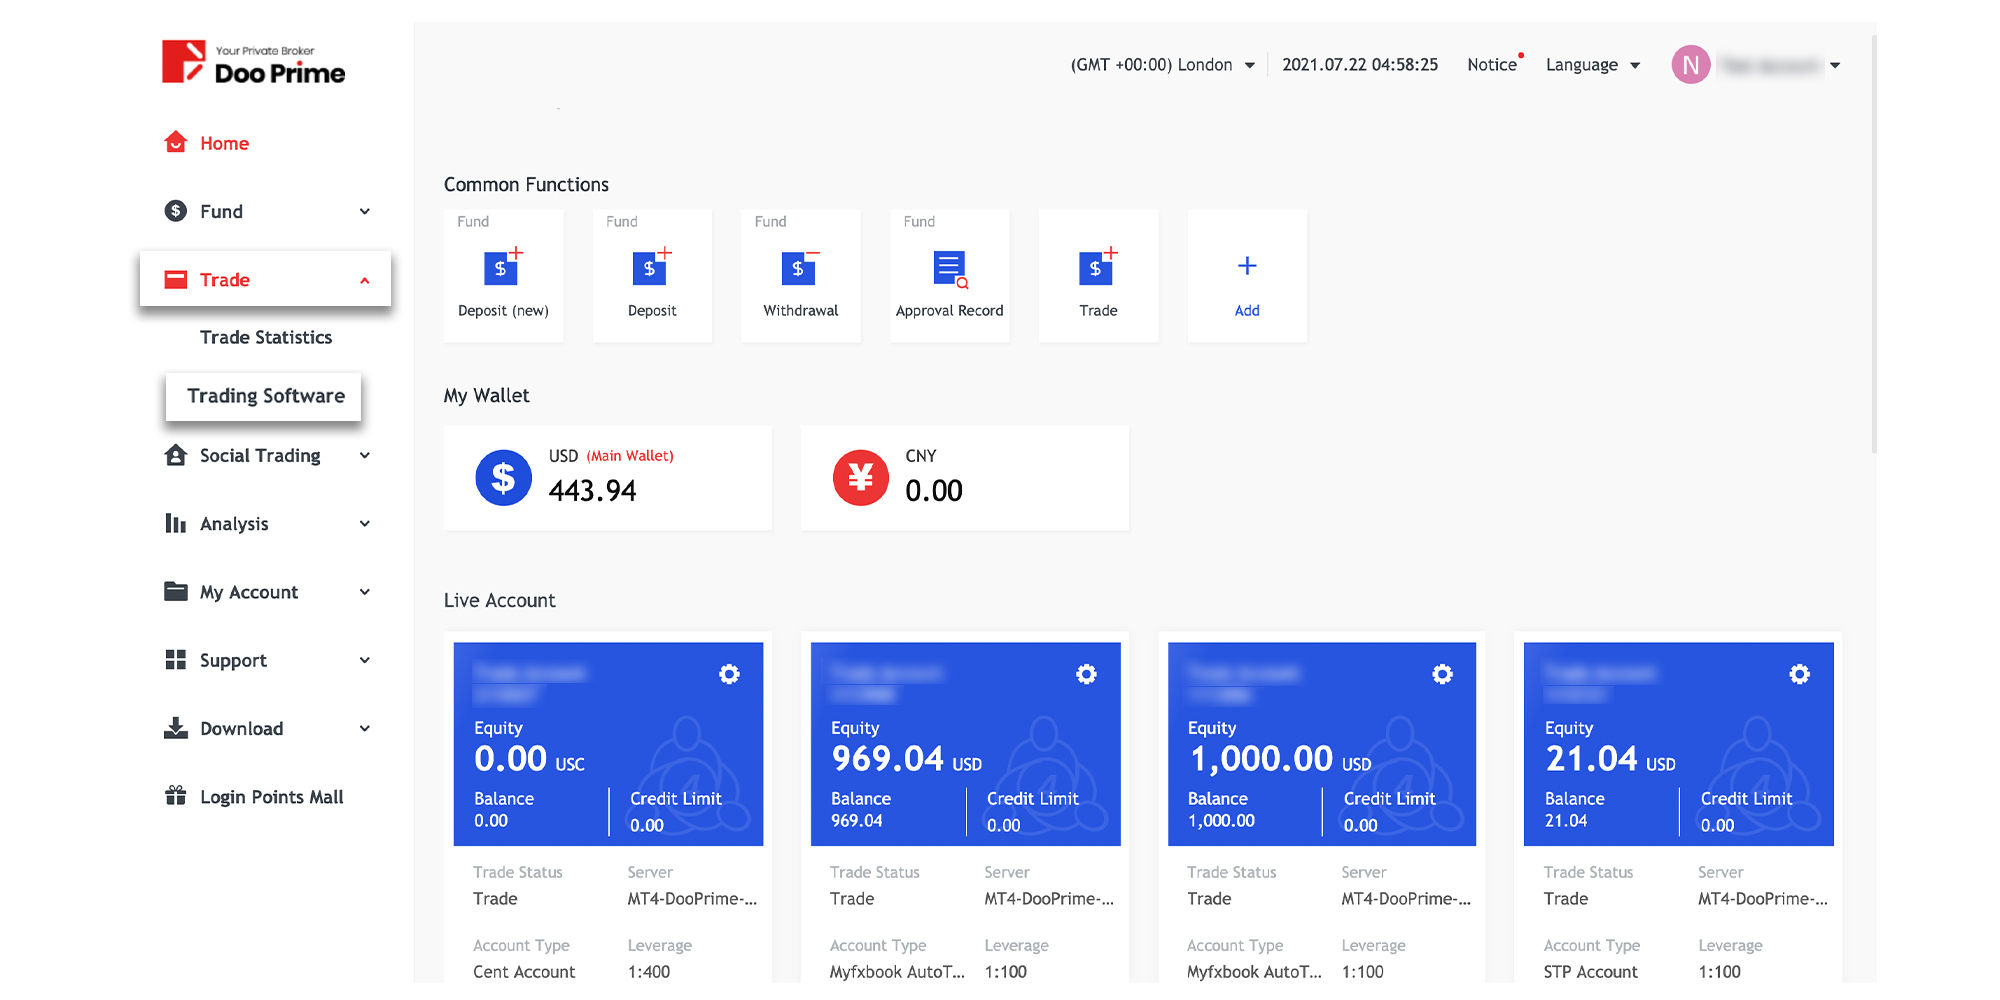Open settings gear on the 21.04 USD account
This screenshot has height=1000, width=2000.
pyautogui.click(x=1799, y=675)
